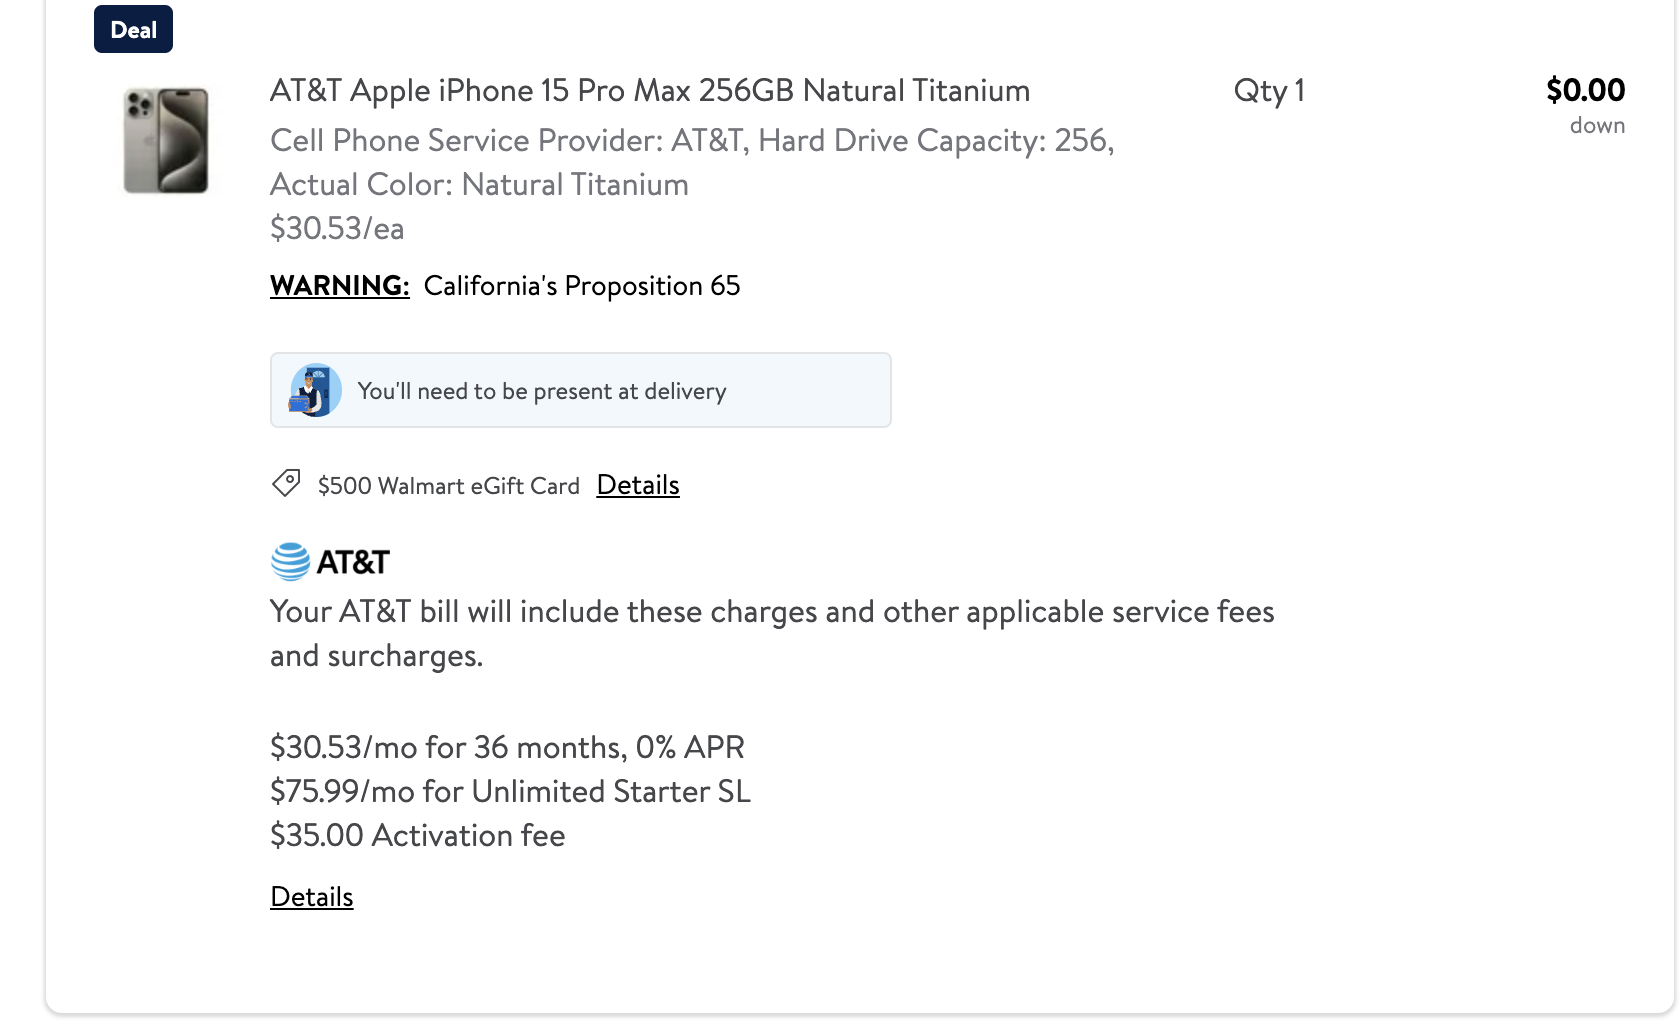Open the WARNING Proposition 65 link

tap(340, 286)
